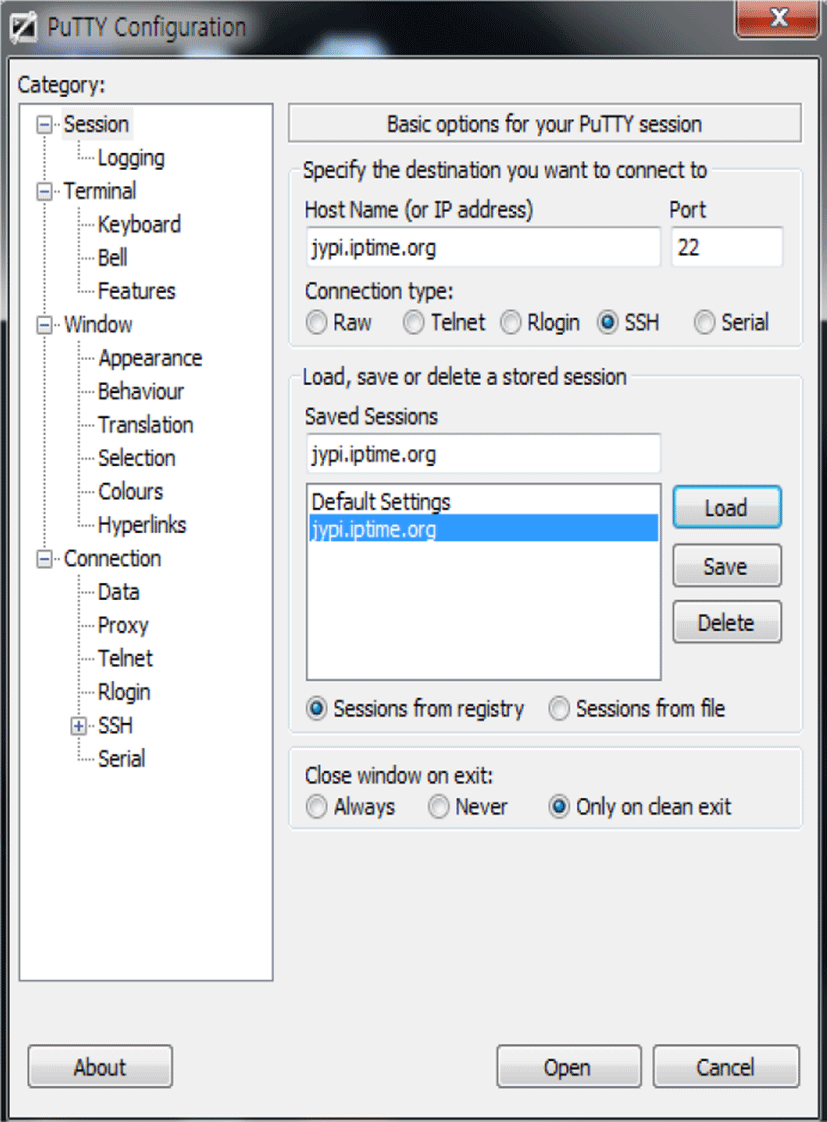Open Telnet settings in category tree
Screen dimensions: 827x1122
(x=126, y=659)
